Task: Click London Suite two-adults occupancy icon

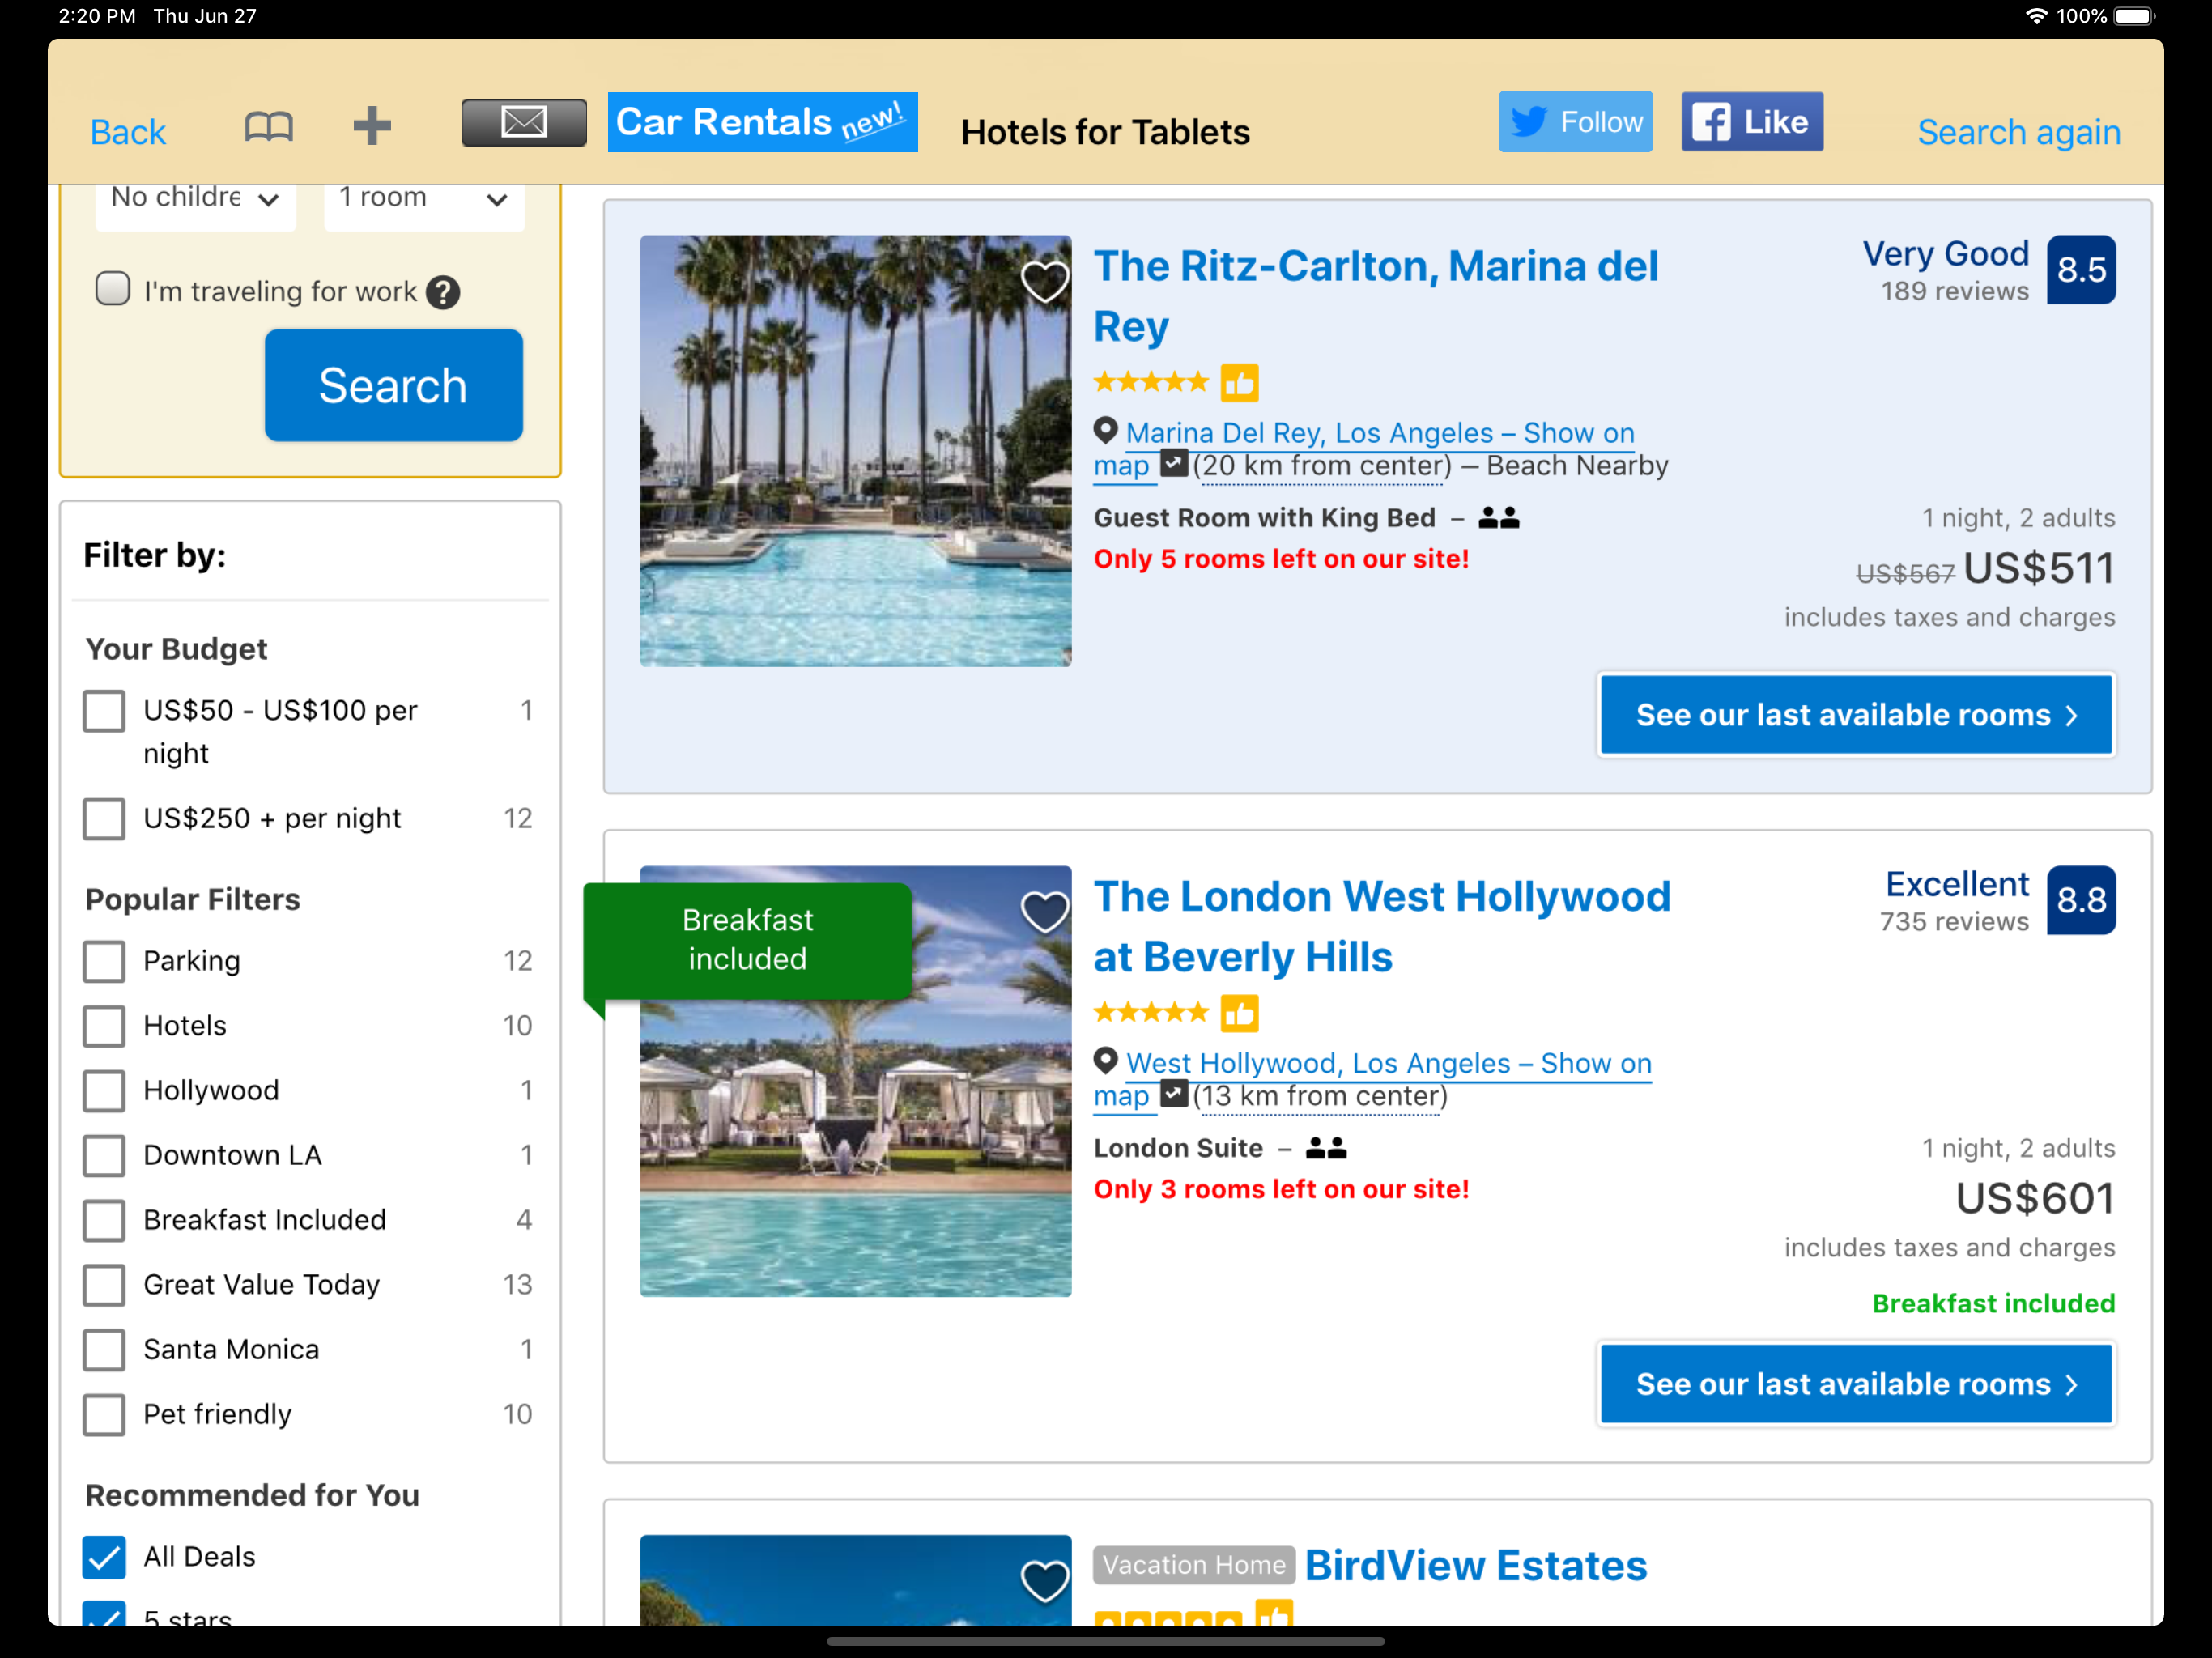Action: click(x=1326, y=1147)
